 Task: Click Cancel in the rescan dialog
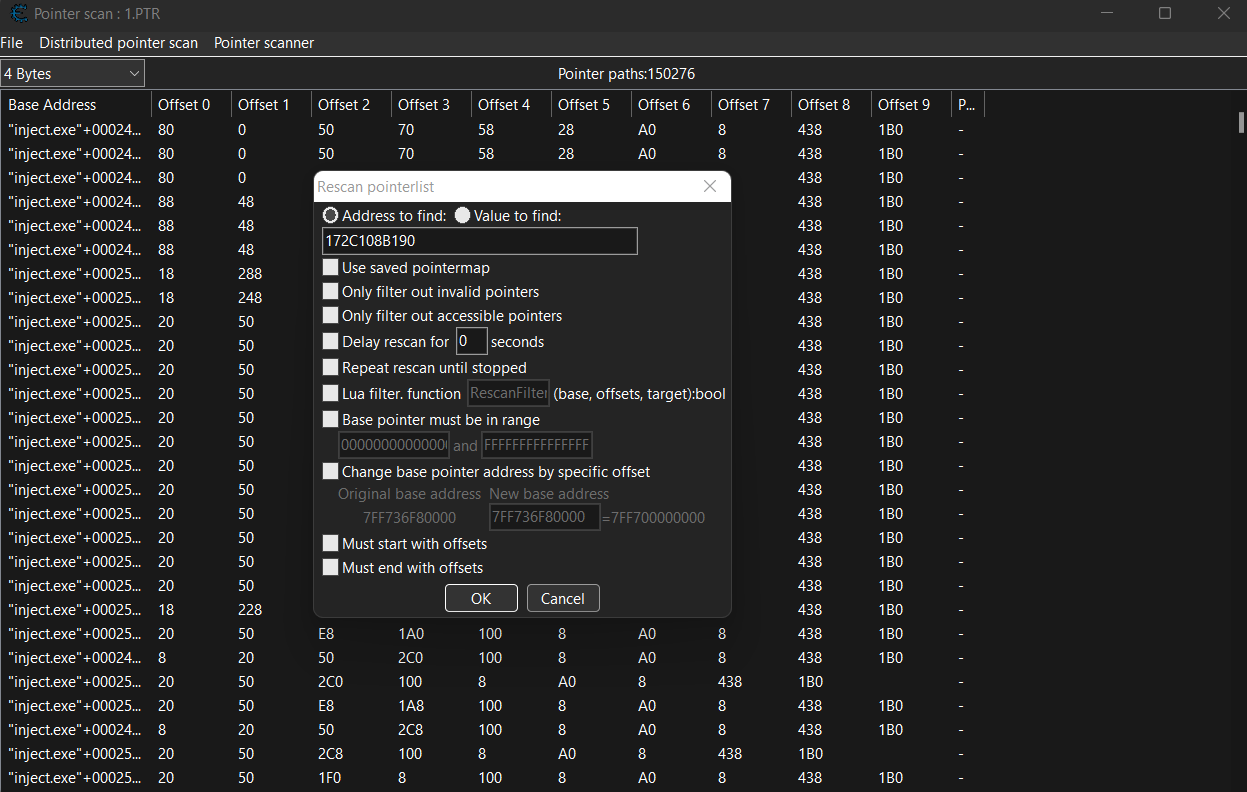(563, 598)
